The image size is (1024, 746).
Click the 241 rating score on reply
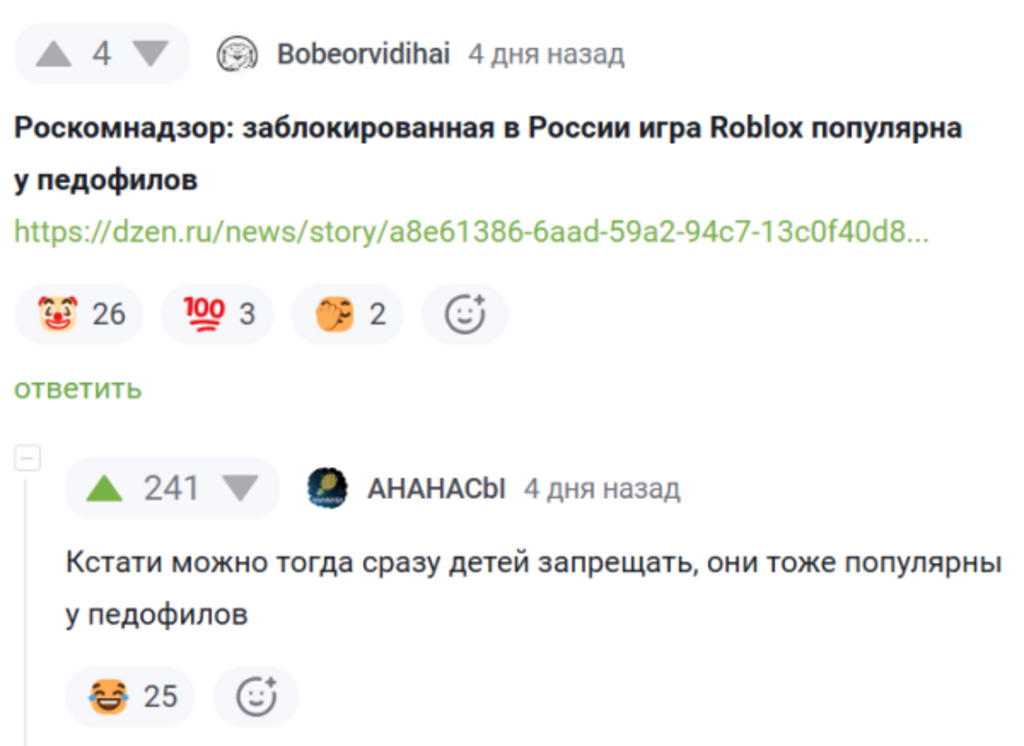tap(171, 488)
